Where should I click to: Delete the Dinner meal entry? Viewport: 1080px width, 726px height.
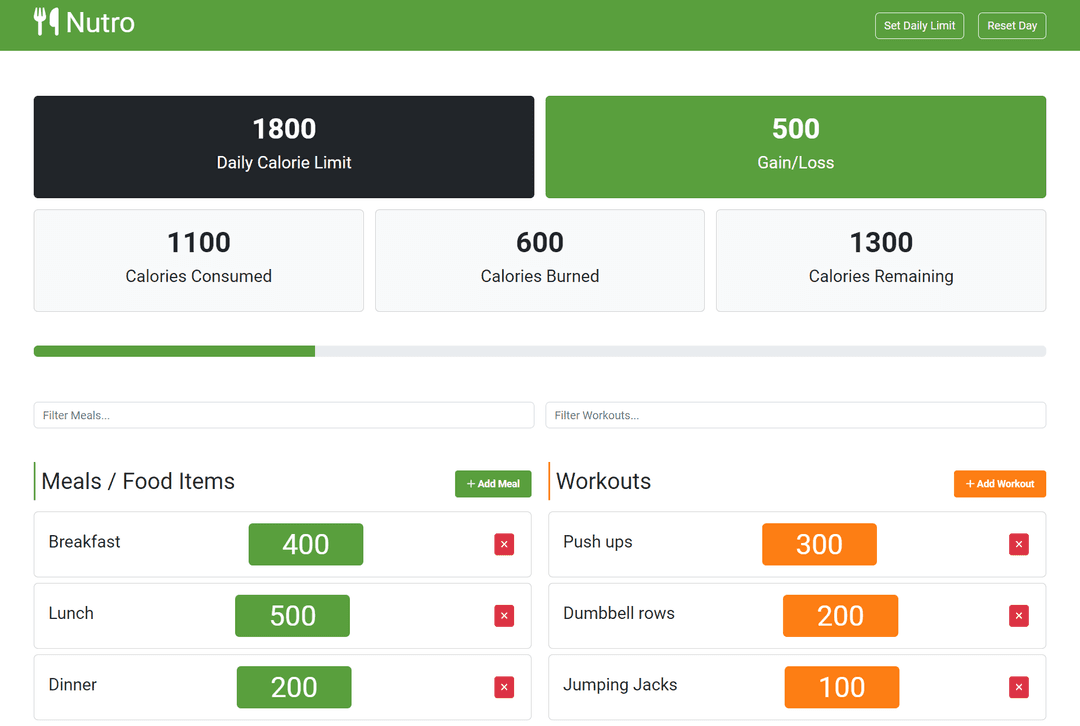(x=504, y=687)
